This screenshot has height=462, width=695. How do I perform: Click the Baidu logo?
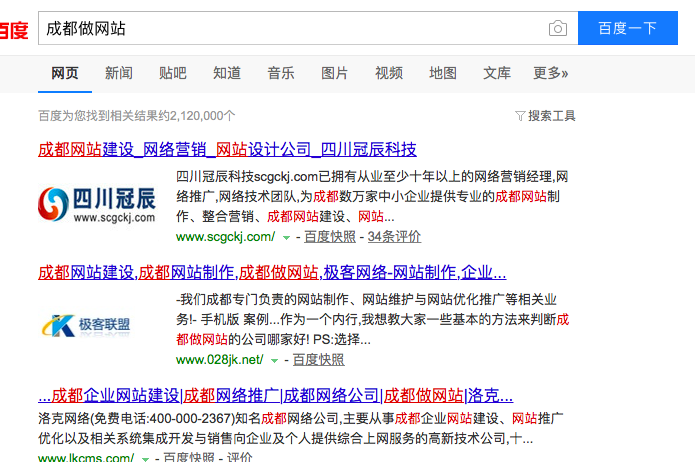(x=14, y=30)
